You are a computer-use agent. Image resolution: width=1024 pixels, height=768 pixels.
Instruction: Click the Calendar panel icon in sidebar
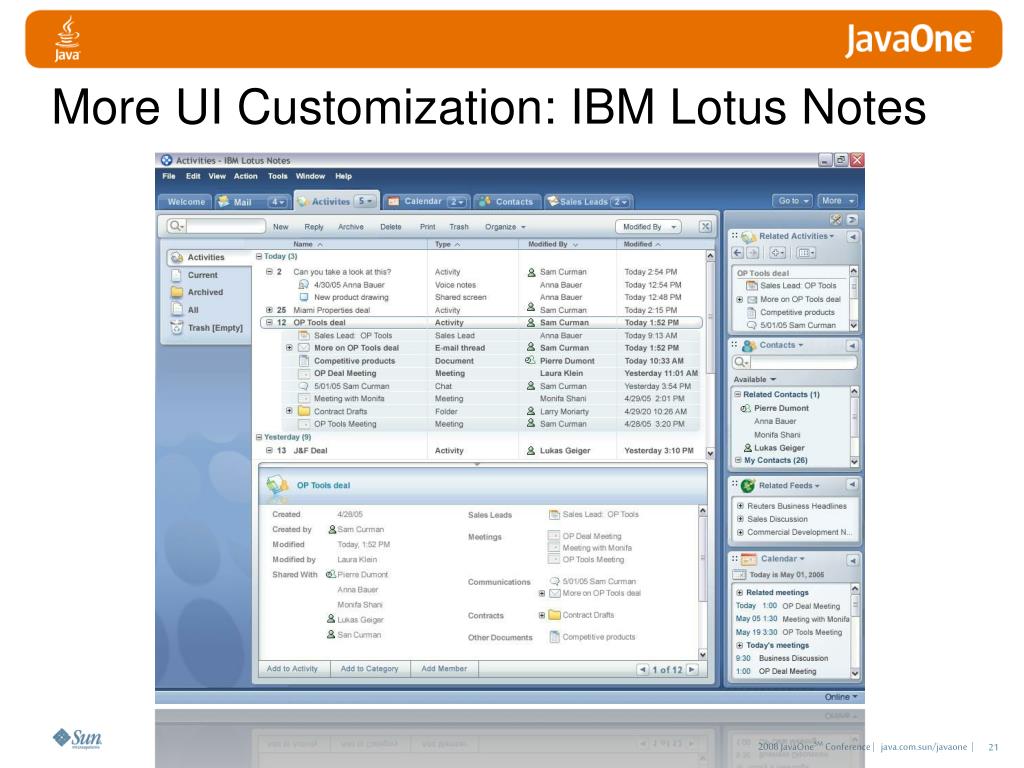pos(748,559)
